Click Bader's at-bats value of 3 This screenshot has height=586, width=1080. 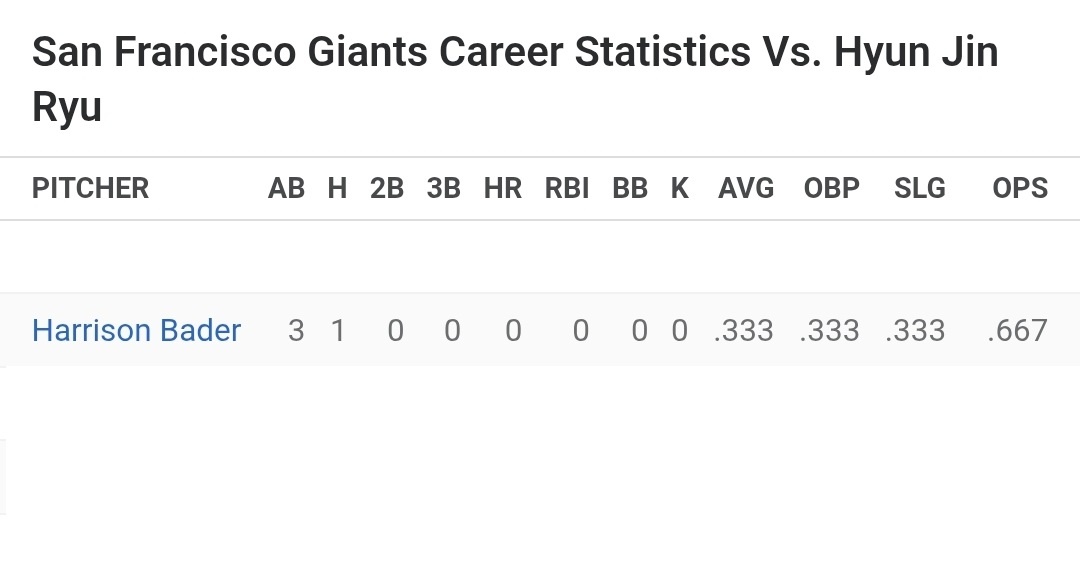pyautogui.click(x=295, y=331)
